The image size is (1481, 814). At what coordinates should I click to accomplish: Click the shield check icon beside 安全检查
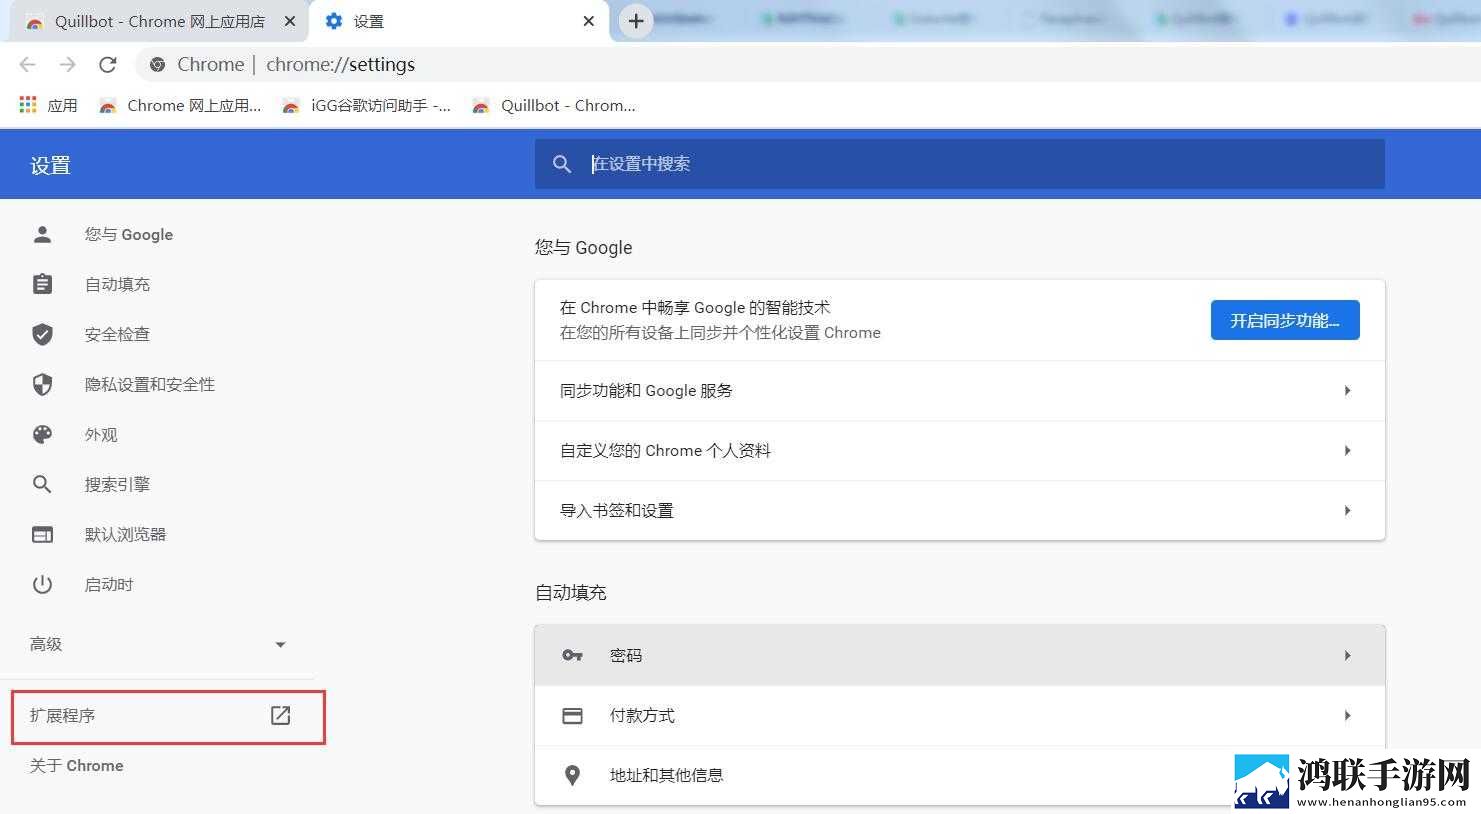42,334
